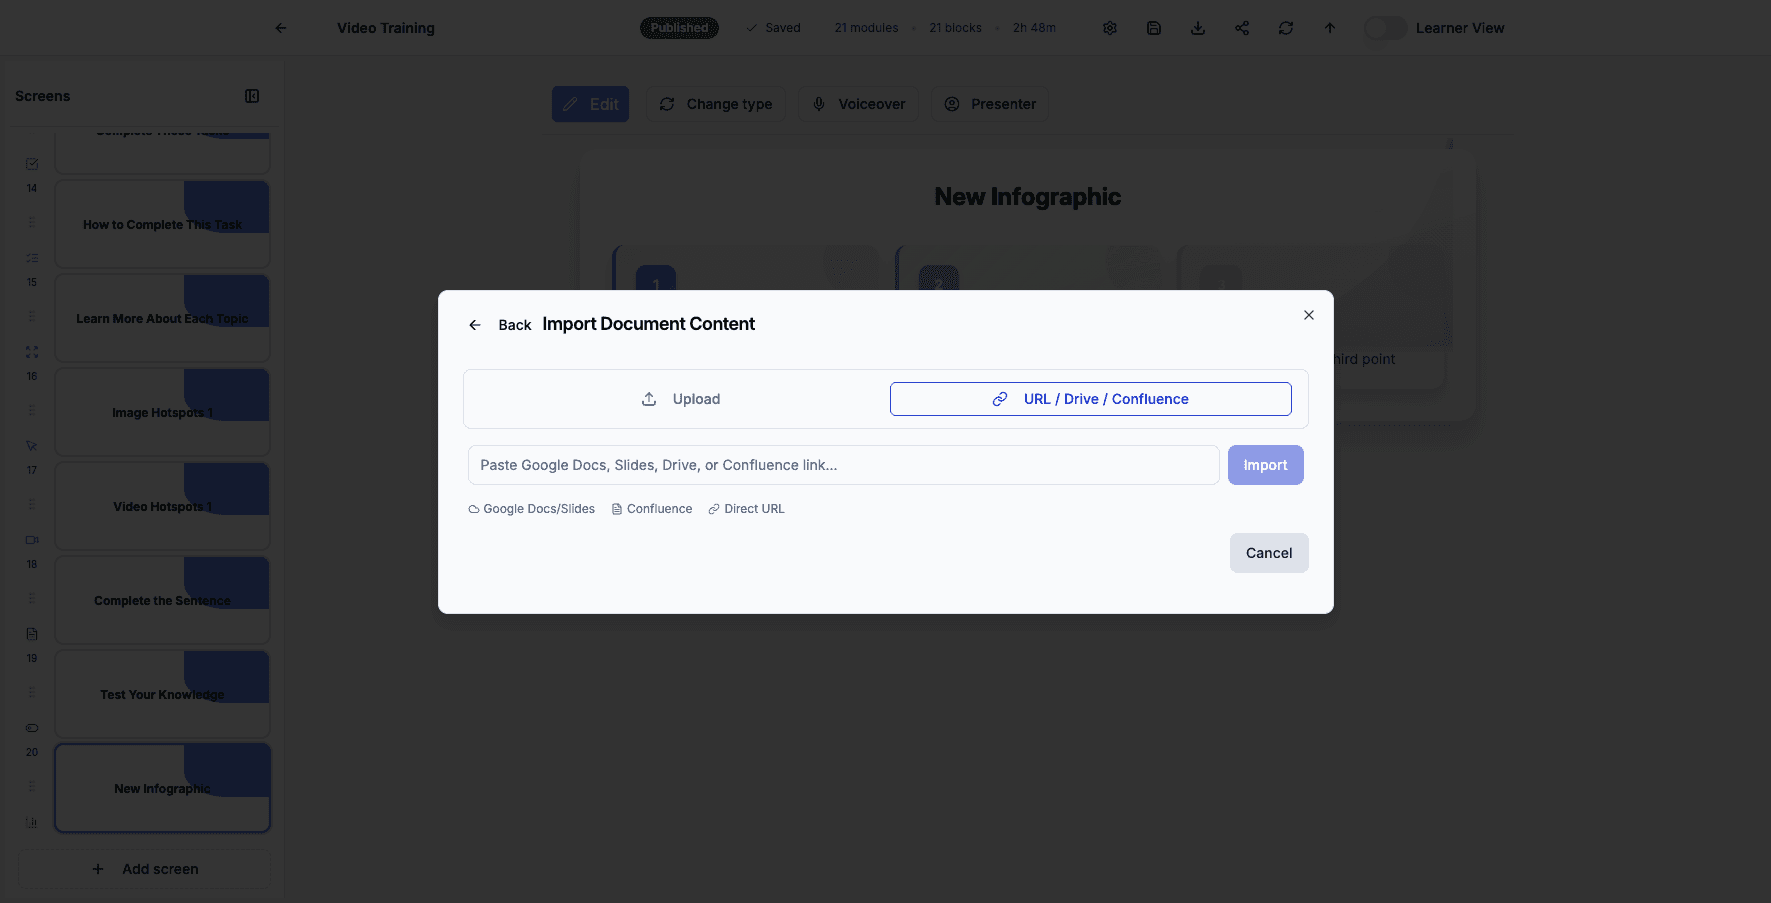Click the paste link input field
The height and width of the screenshot is (903, 1771).
pos(843,464)
